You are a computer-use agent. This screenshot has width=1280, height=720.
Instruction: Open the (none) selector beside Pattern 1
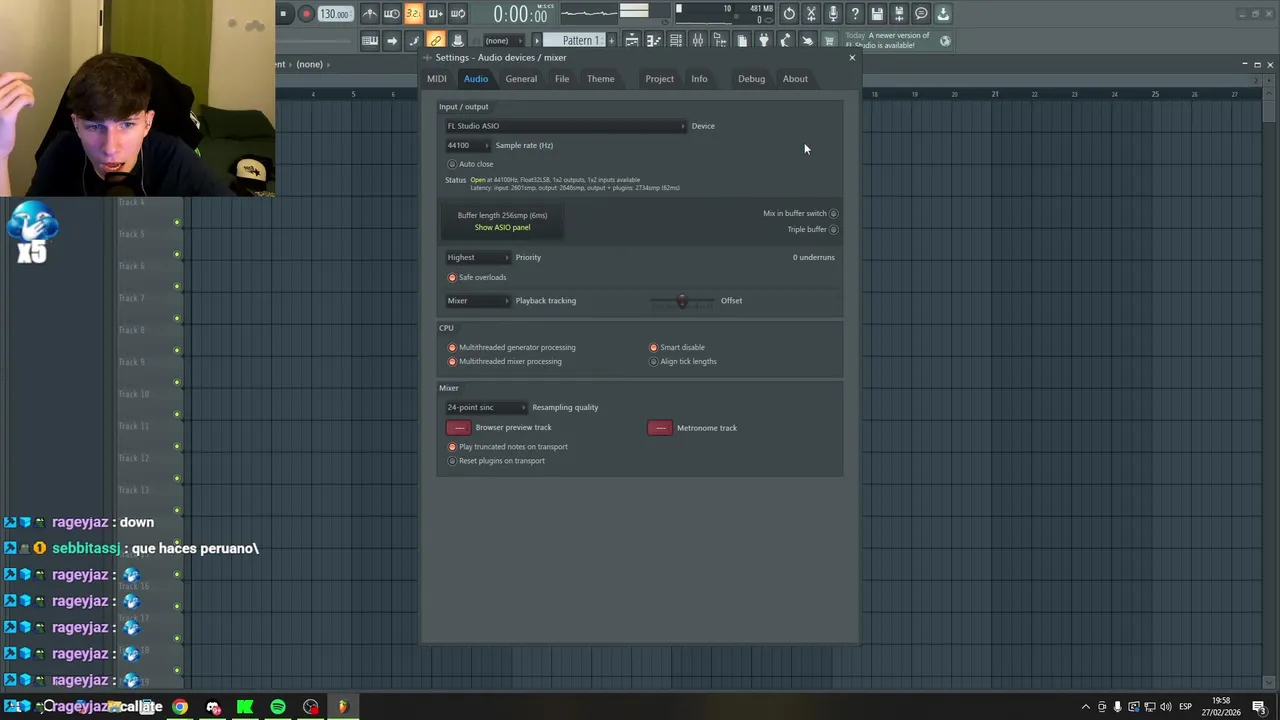point(505,40)
